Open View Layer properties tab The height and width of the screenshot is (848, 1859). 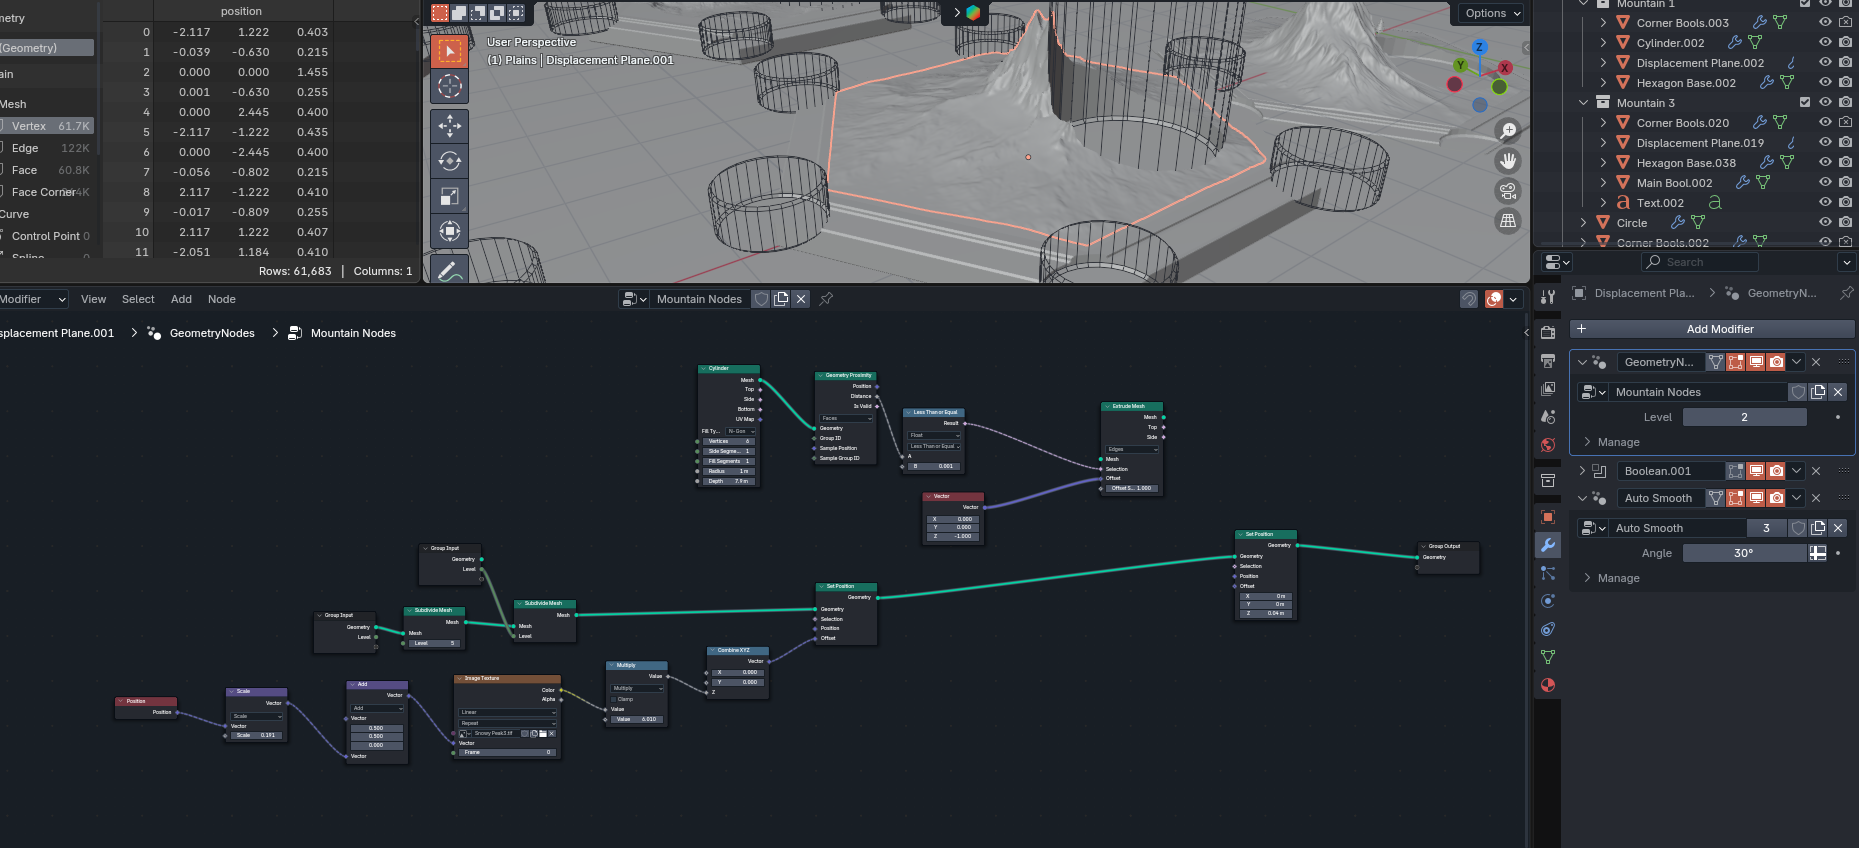1548,389
